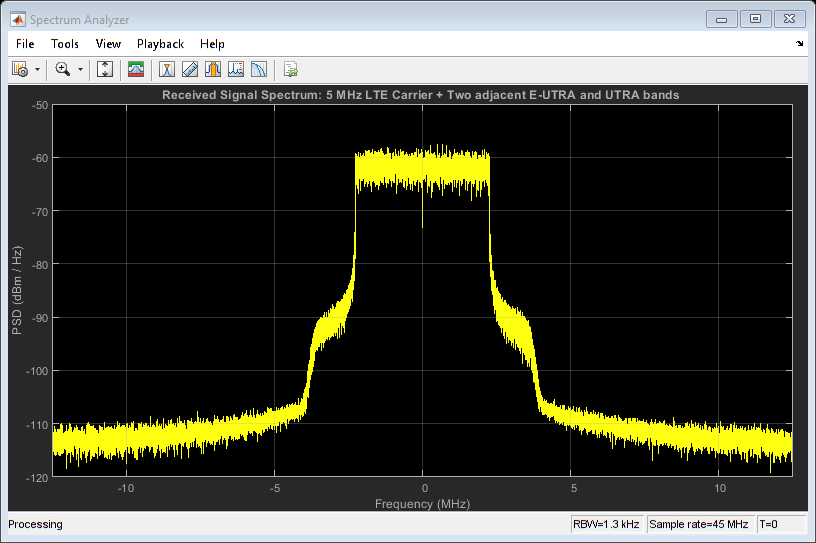Expand arrow beside Configuration Properties icon
The height and width of the screenshot is (543, 816).
coord(37,70)
